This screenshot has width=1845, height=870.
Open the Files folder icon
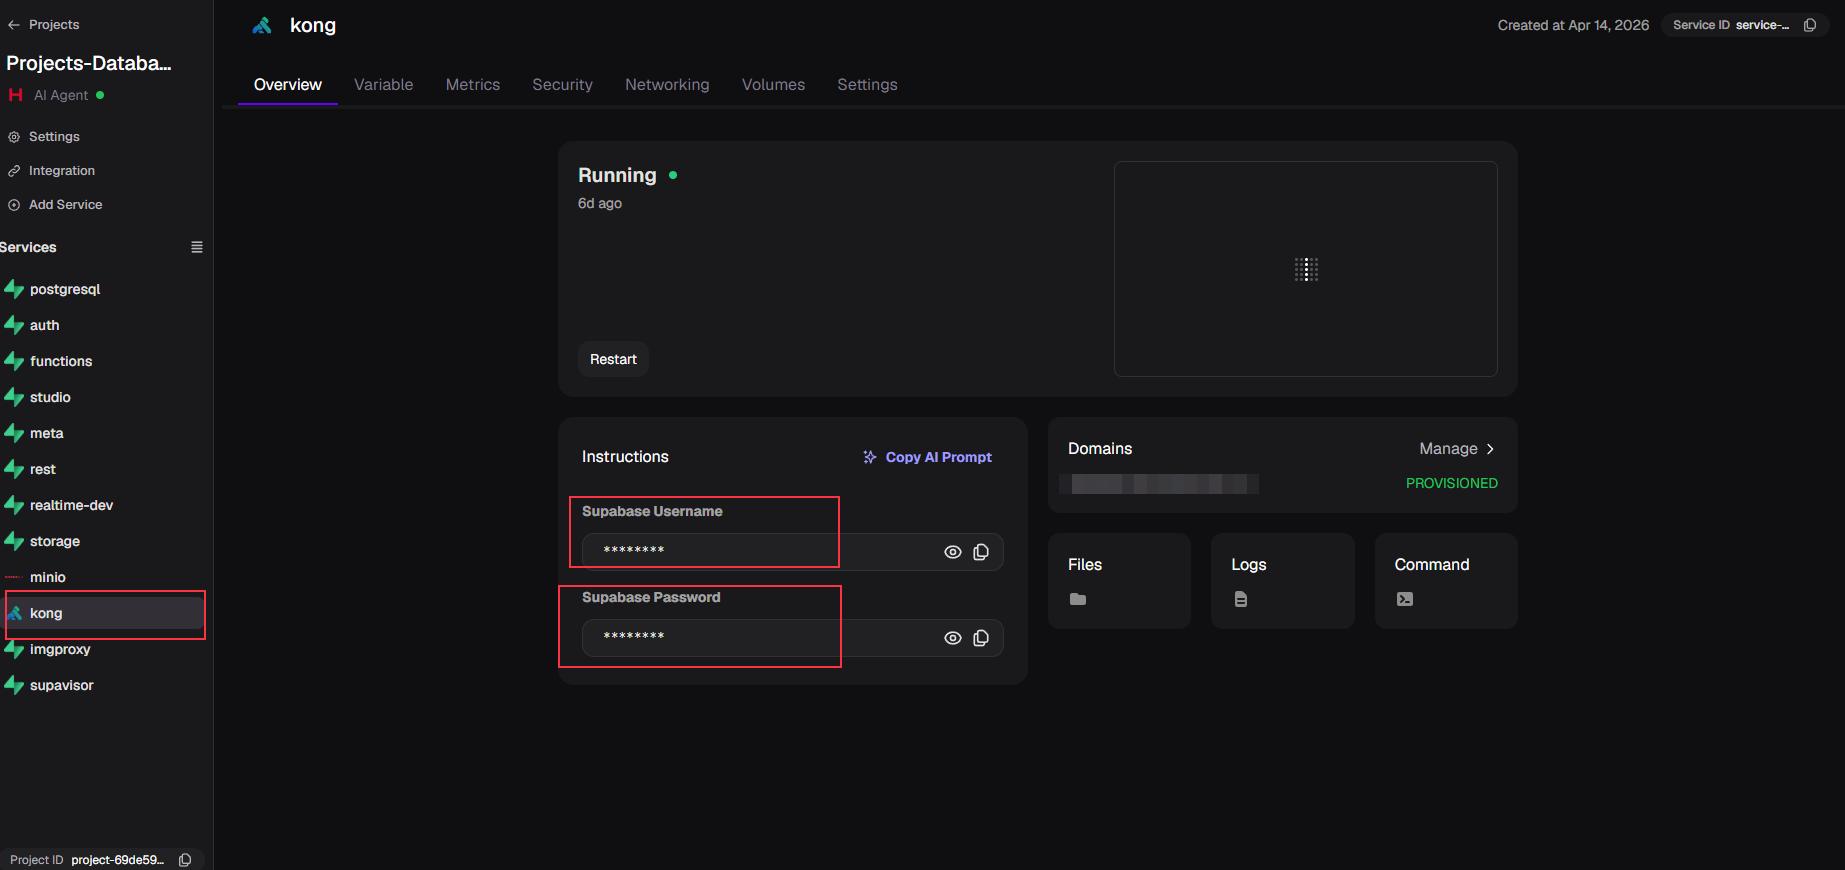pyautogui.click(x=1078, y=599)
